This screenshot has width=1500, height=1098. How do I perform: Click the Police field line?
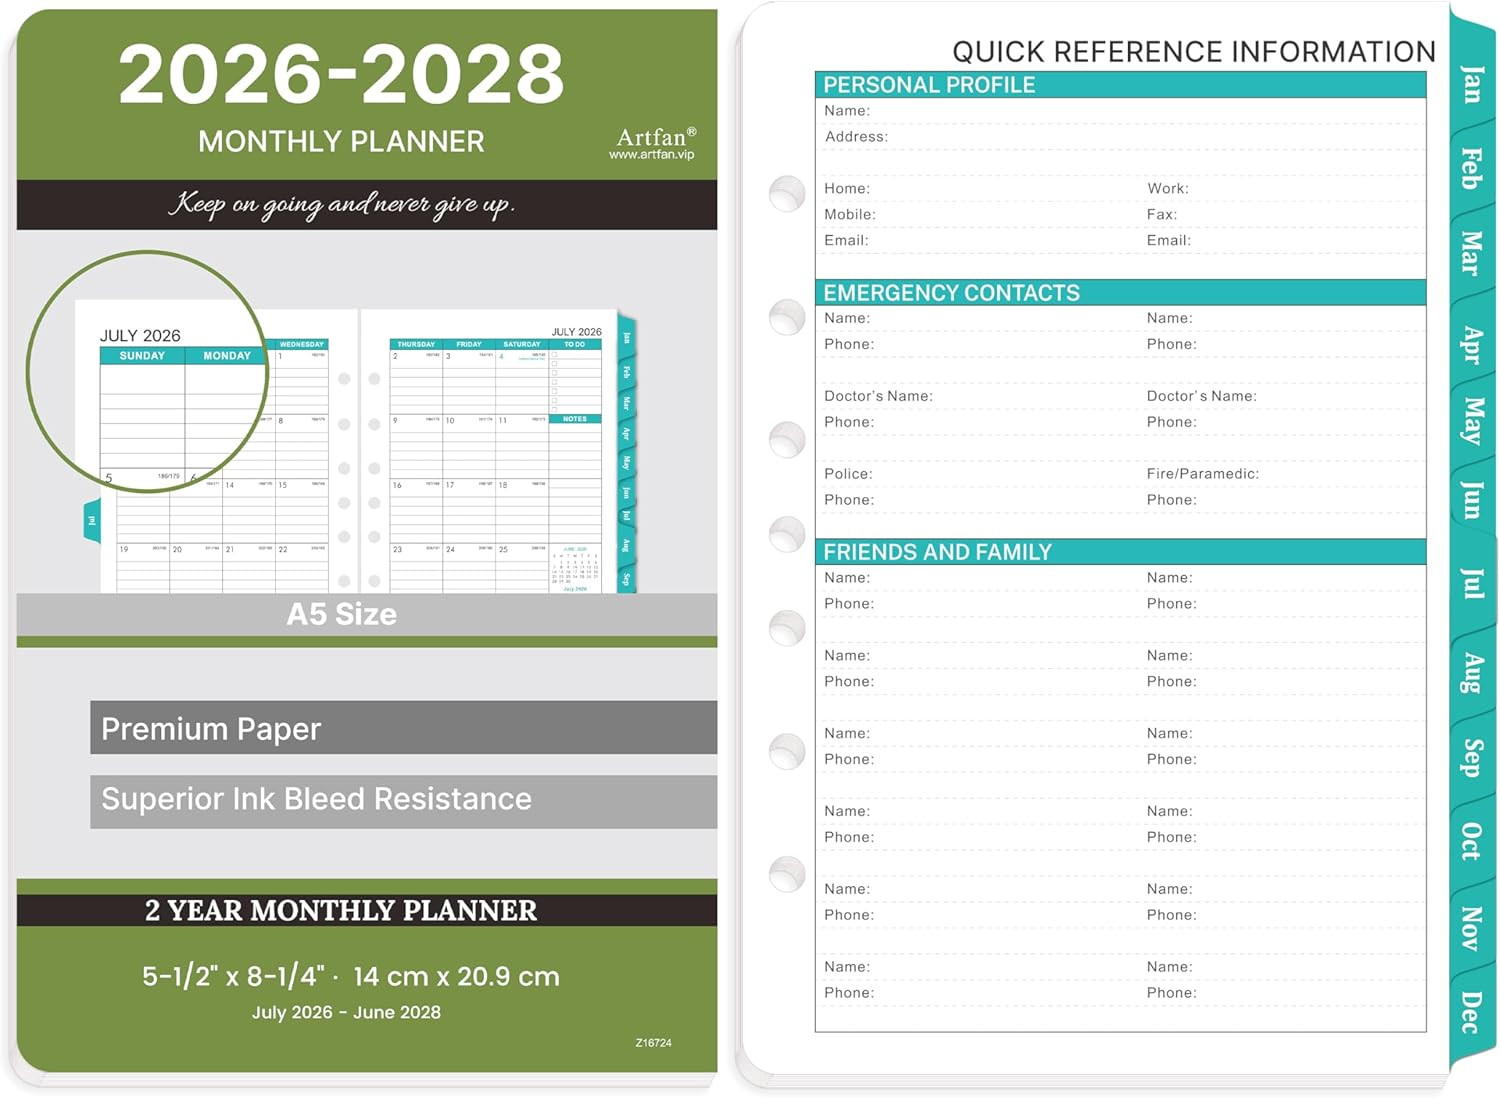click(x=980, y=474)
